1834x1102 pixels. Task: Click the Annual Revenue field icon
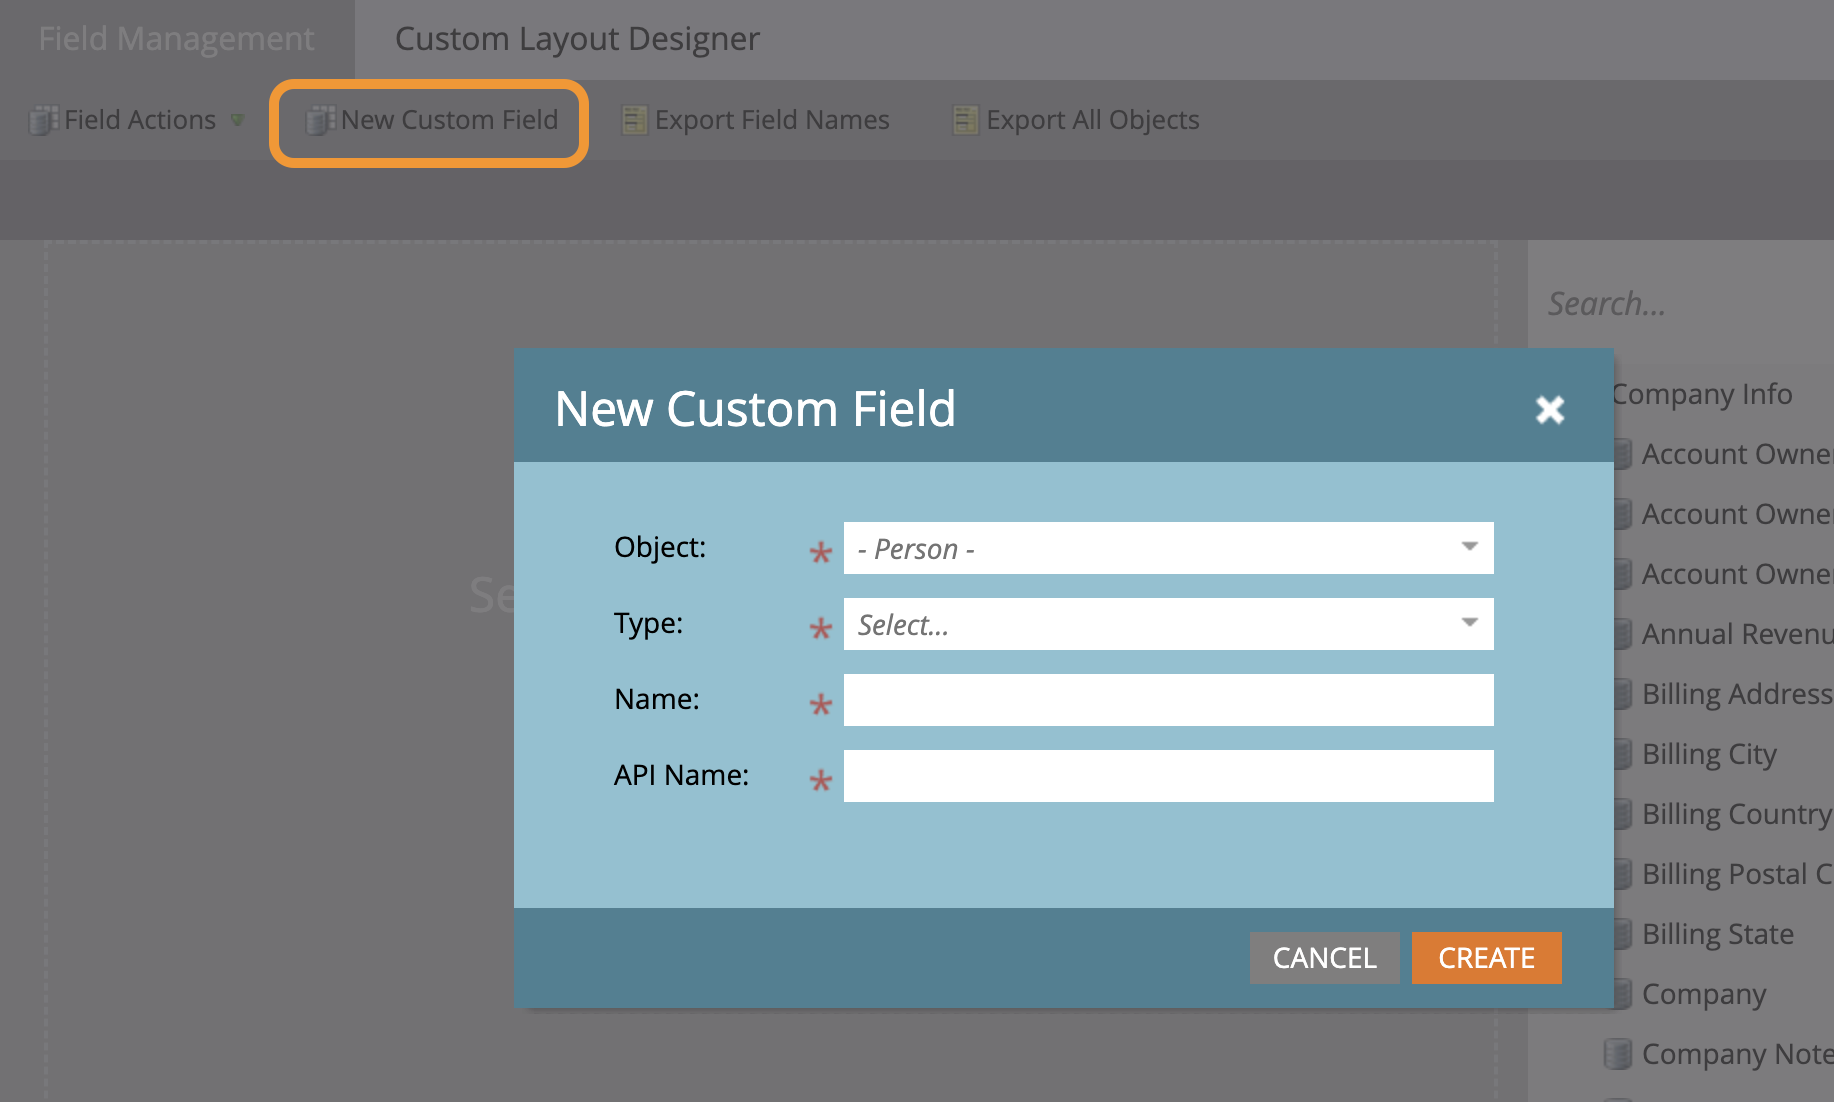point(1623,634)
